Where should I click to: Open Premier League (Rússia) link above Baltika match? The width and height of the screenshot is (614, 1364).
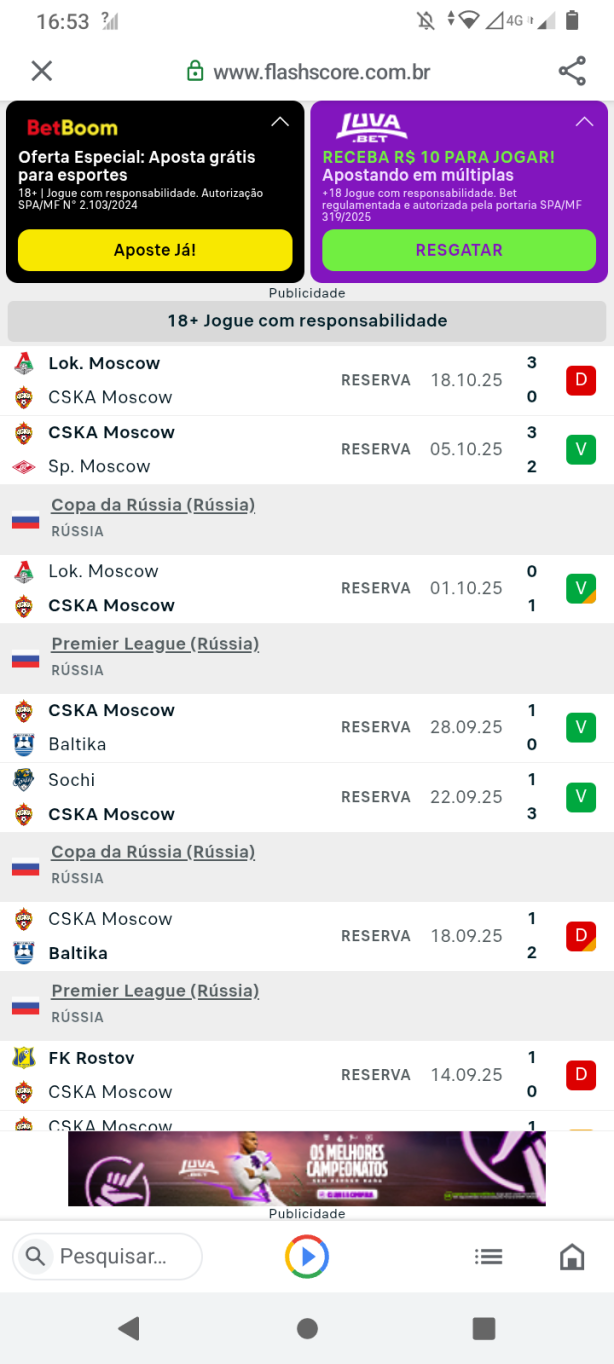coord(155,644)
